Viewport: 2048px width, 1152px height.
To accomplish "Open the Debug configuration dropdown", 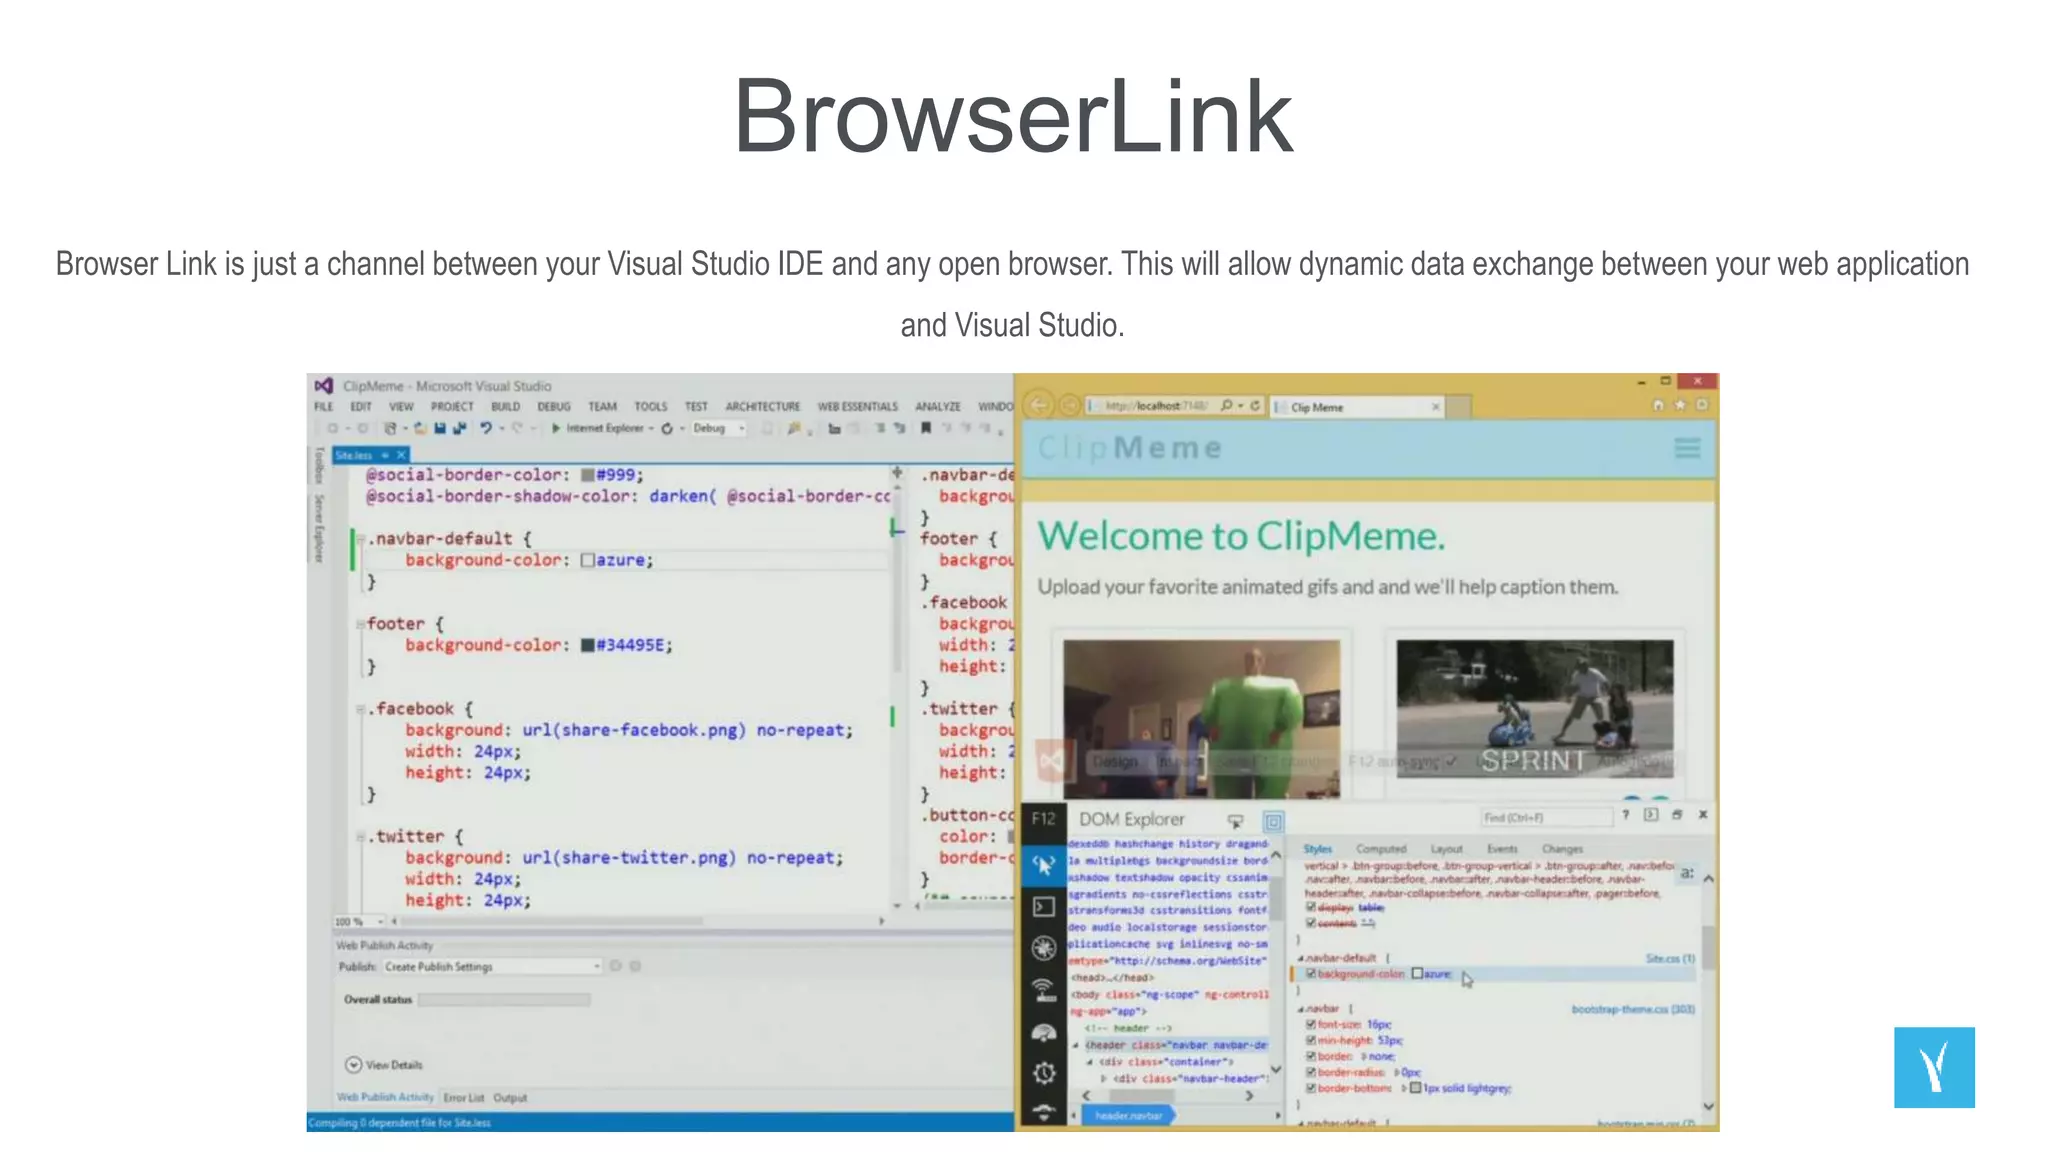I will point(719,428).
